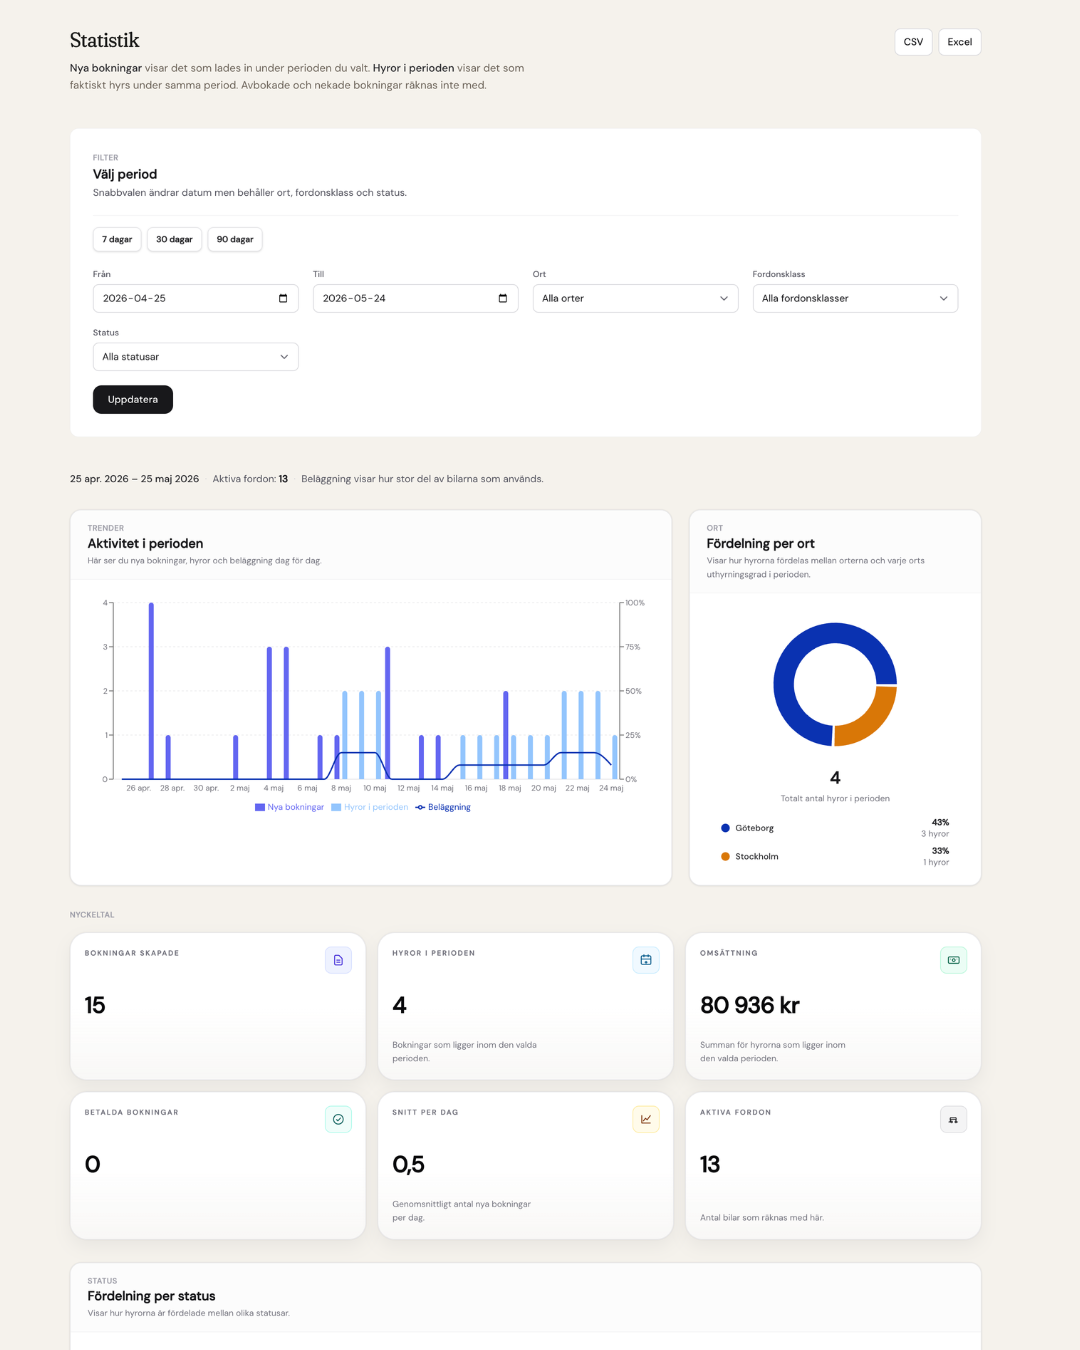Click chart icon on Snitt per dag card
The height and width of the screenshot is (1350, 1080).
[x=646, y=1119]
